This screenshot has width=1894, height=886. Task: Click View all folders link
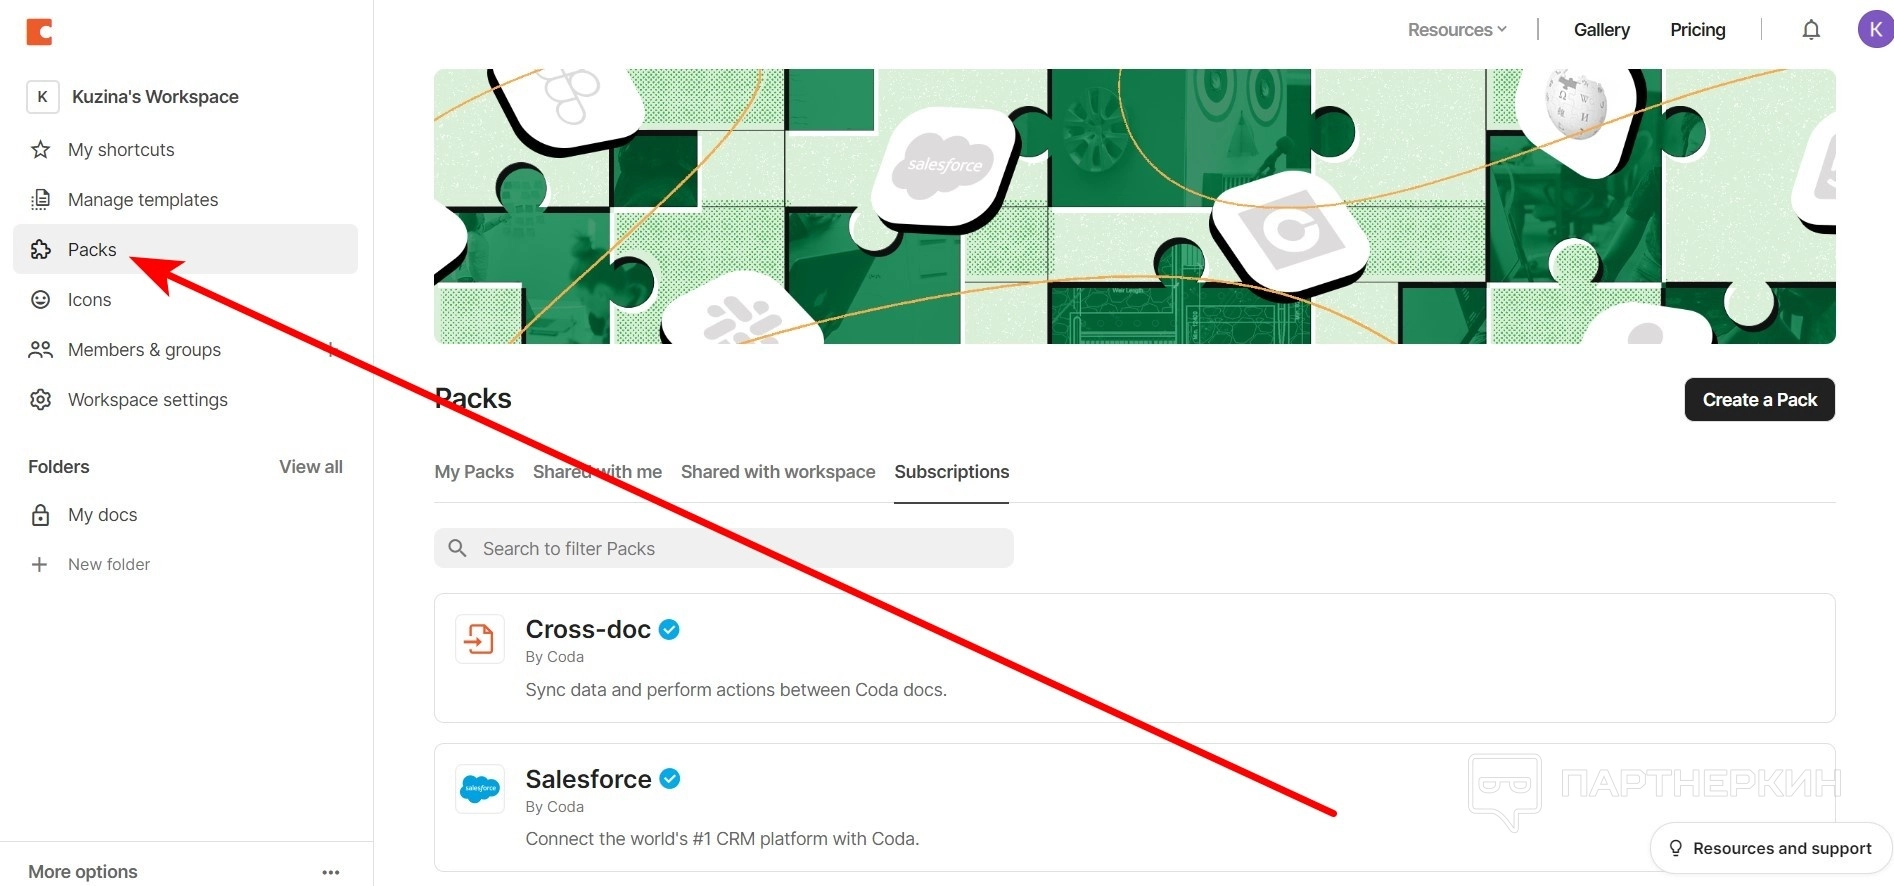[x=311, y=467]
